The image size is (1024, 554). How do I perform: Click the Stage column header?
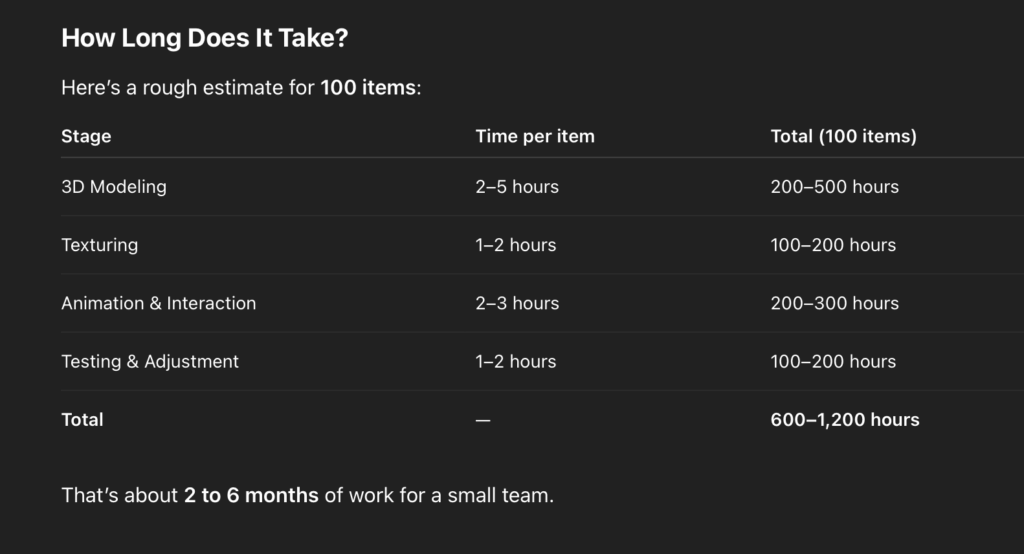(86, 136)
